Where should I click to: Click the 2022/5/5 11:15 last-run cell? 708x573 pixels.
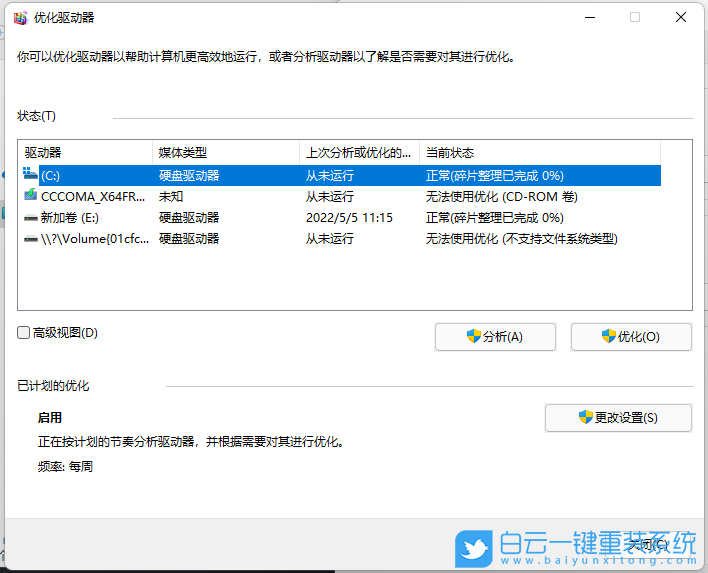click(349, 218)
